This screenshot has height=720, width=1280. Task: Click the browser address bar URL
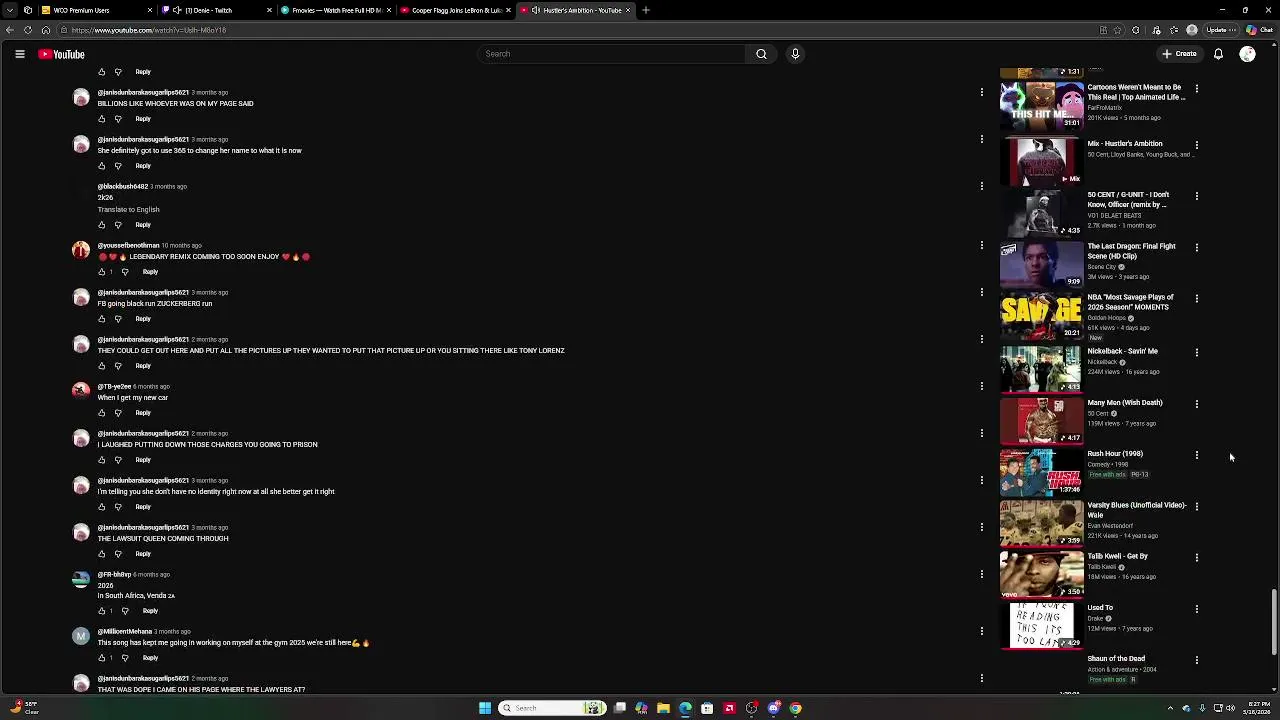coord(148,30)
